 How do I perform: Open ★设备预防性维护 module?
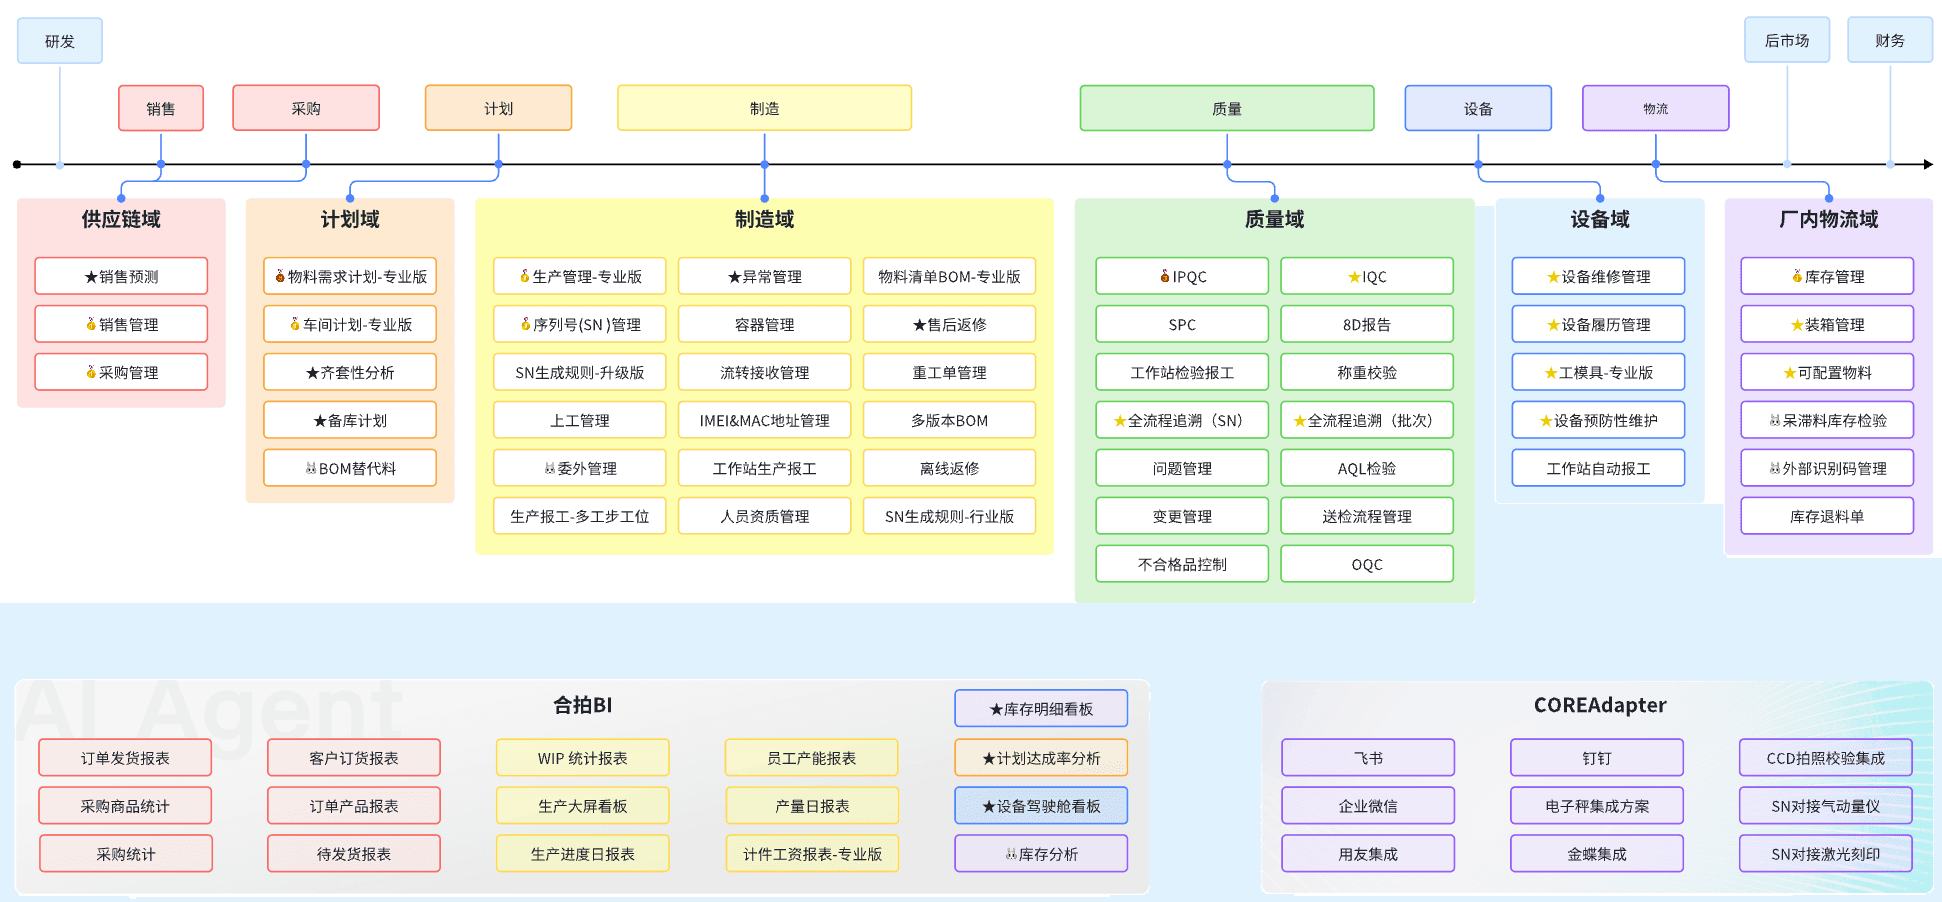click(x=1598, y=420)
